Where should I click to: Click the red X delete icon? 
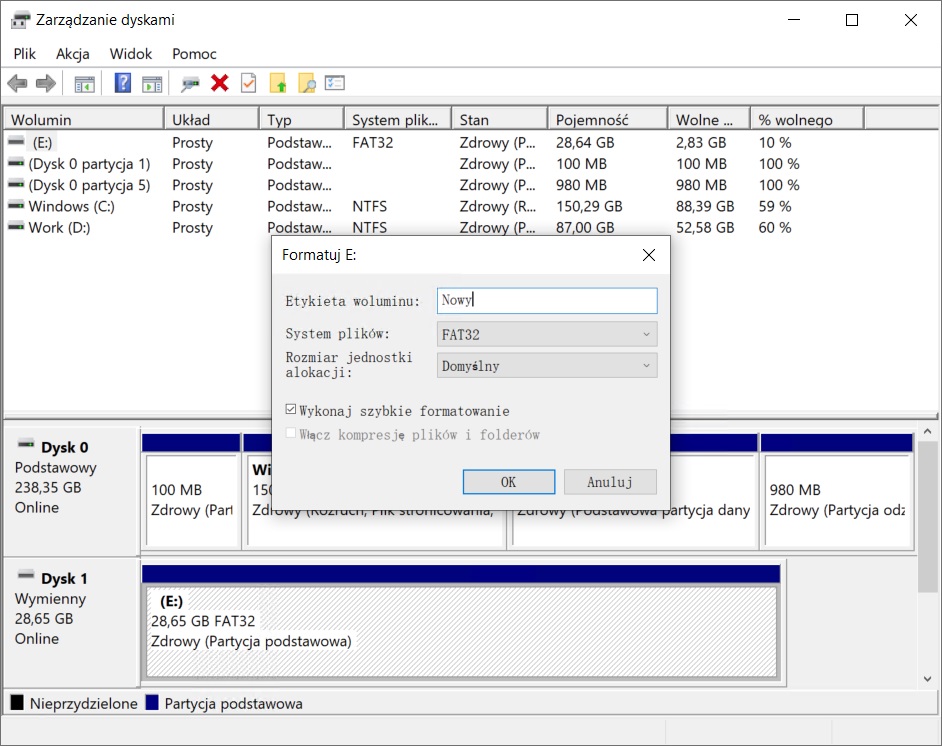coord(220,84)
